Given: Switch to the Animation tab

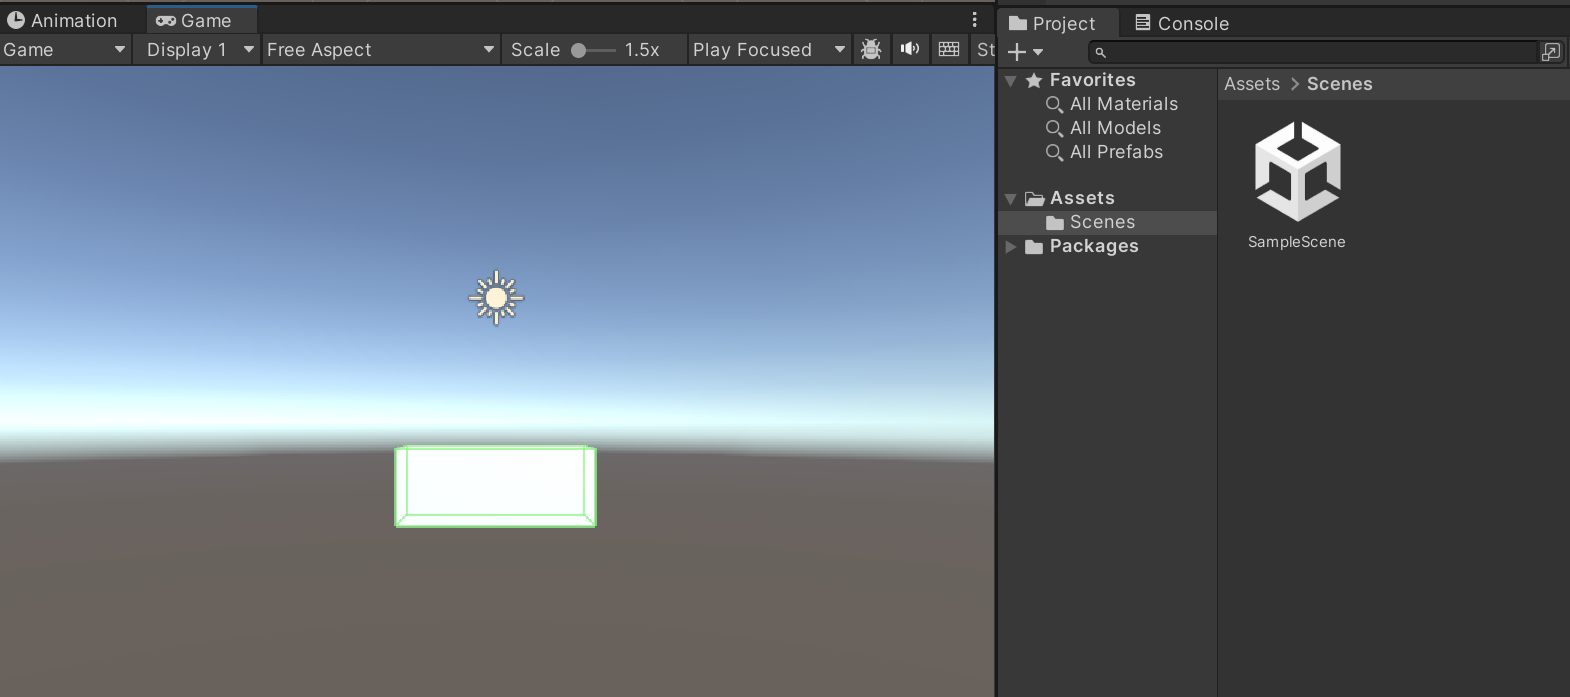Looking at the screenshot, I should (62, 20).
